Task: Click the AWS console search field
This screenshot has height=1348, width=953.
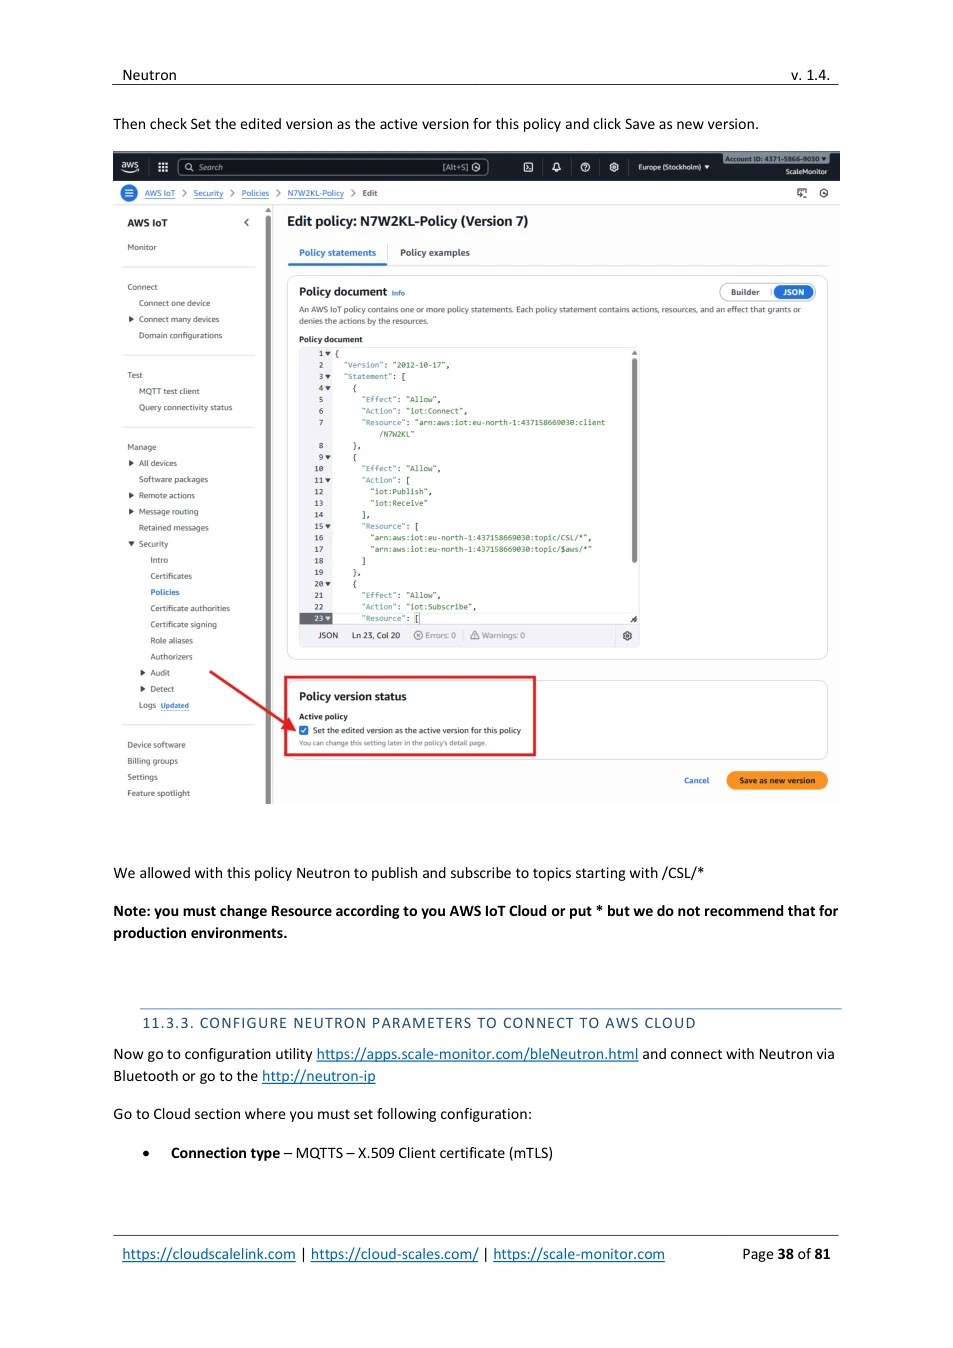Action: (333, 167)
